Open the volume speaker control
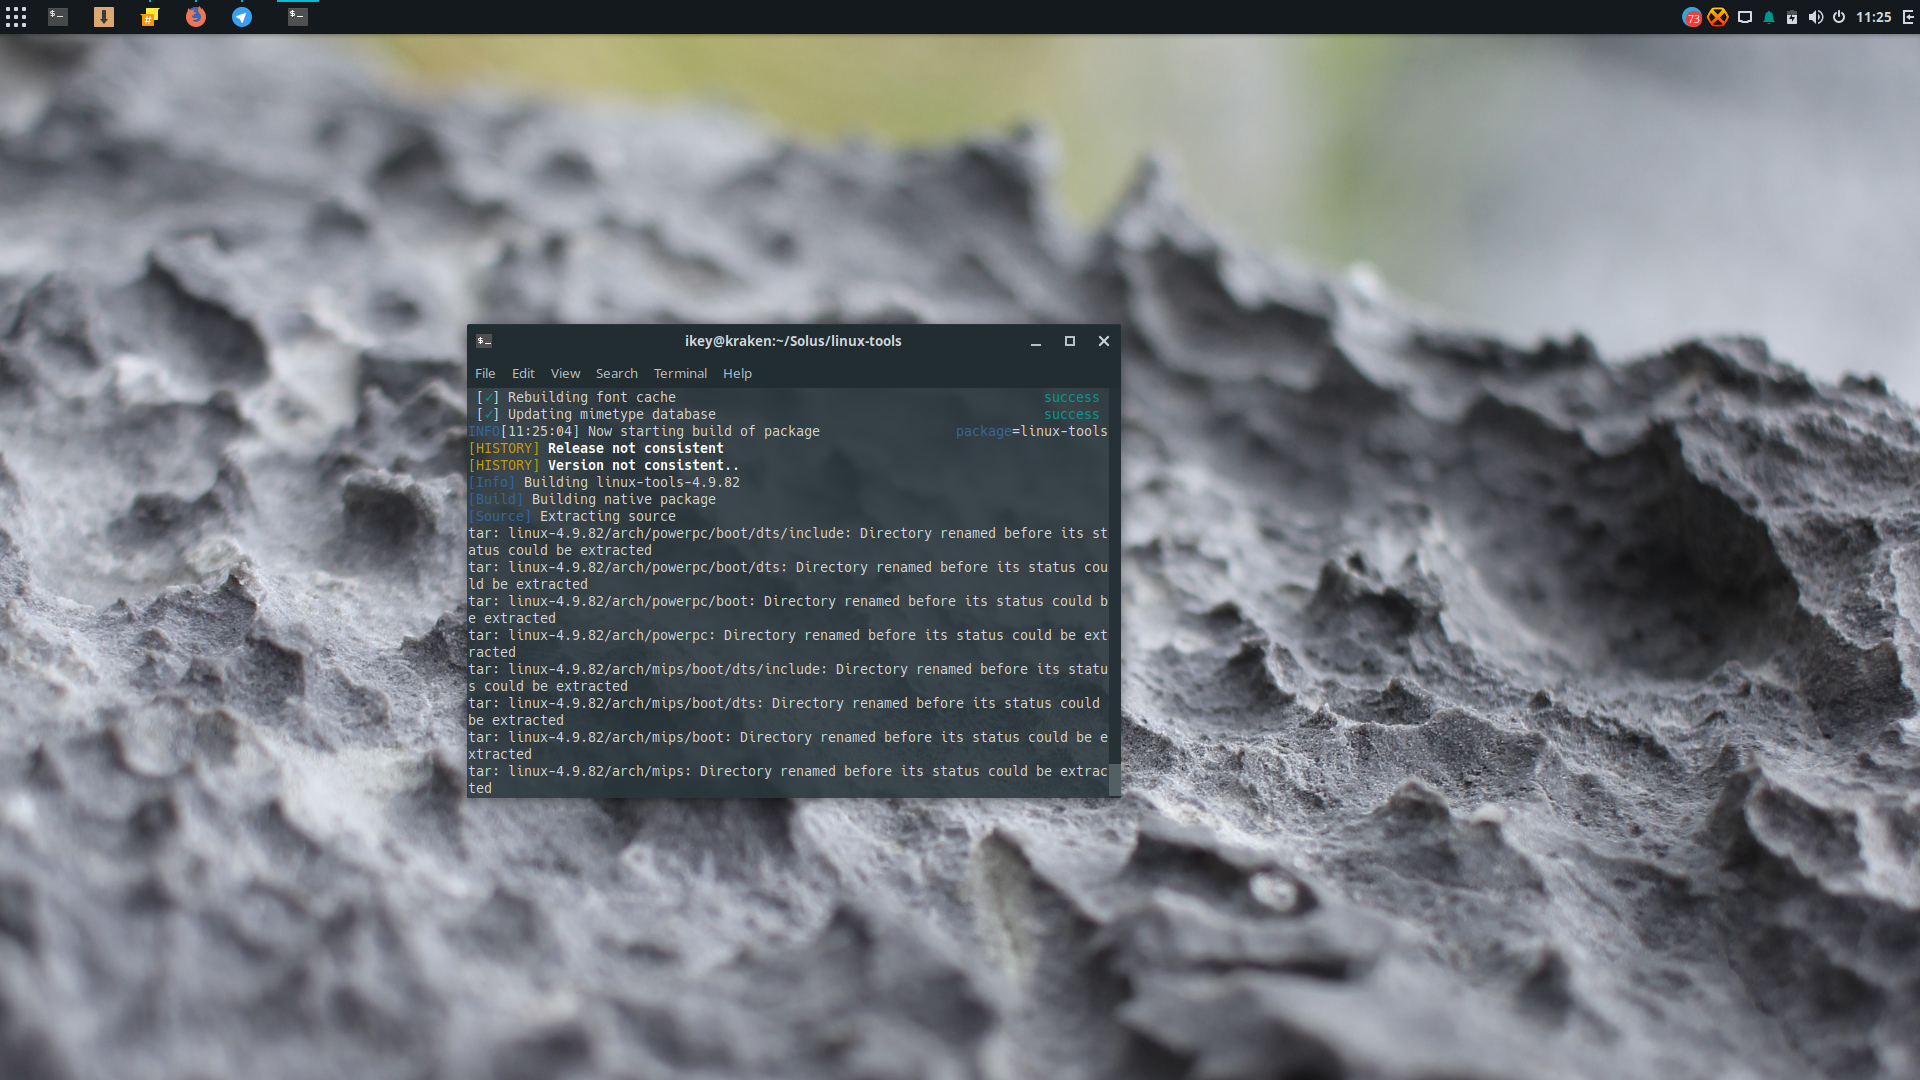This screenshot has width=1920, height=1080. (x=1816, y=17)
